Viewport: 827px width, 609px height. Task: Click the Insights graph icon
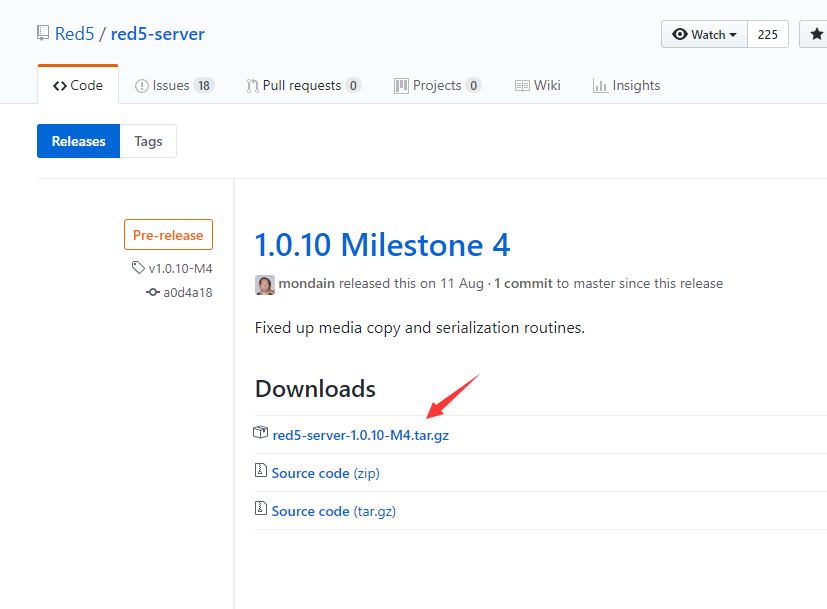[600, 86]
